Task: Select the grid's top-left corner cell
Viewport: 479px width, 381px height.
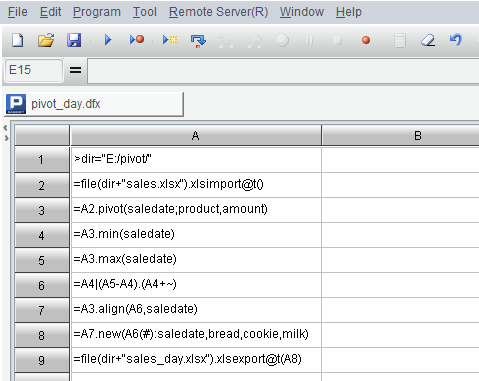Action: coord(42,135)
